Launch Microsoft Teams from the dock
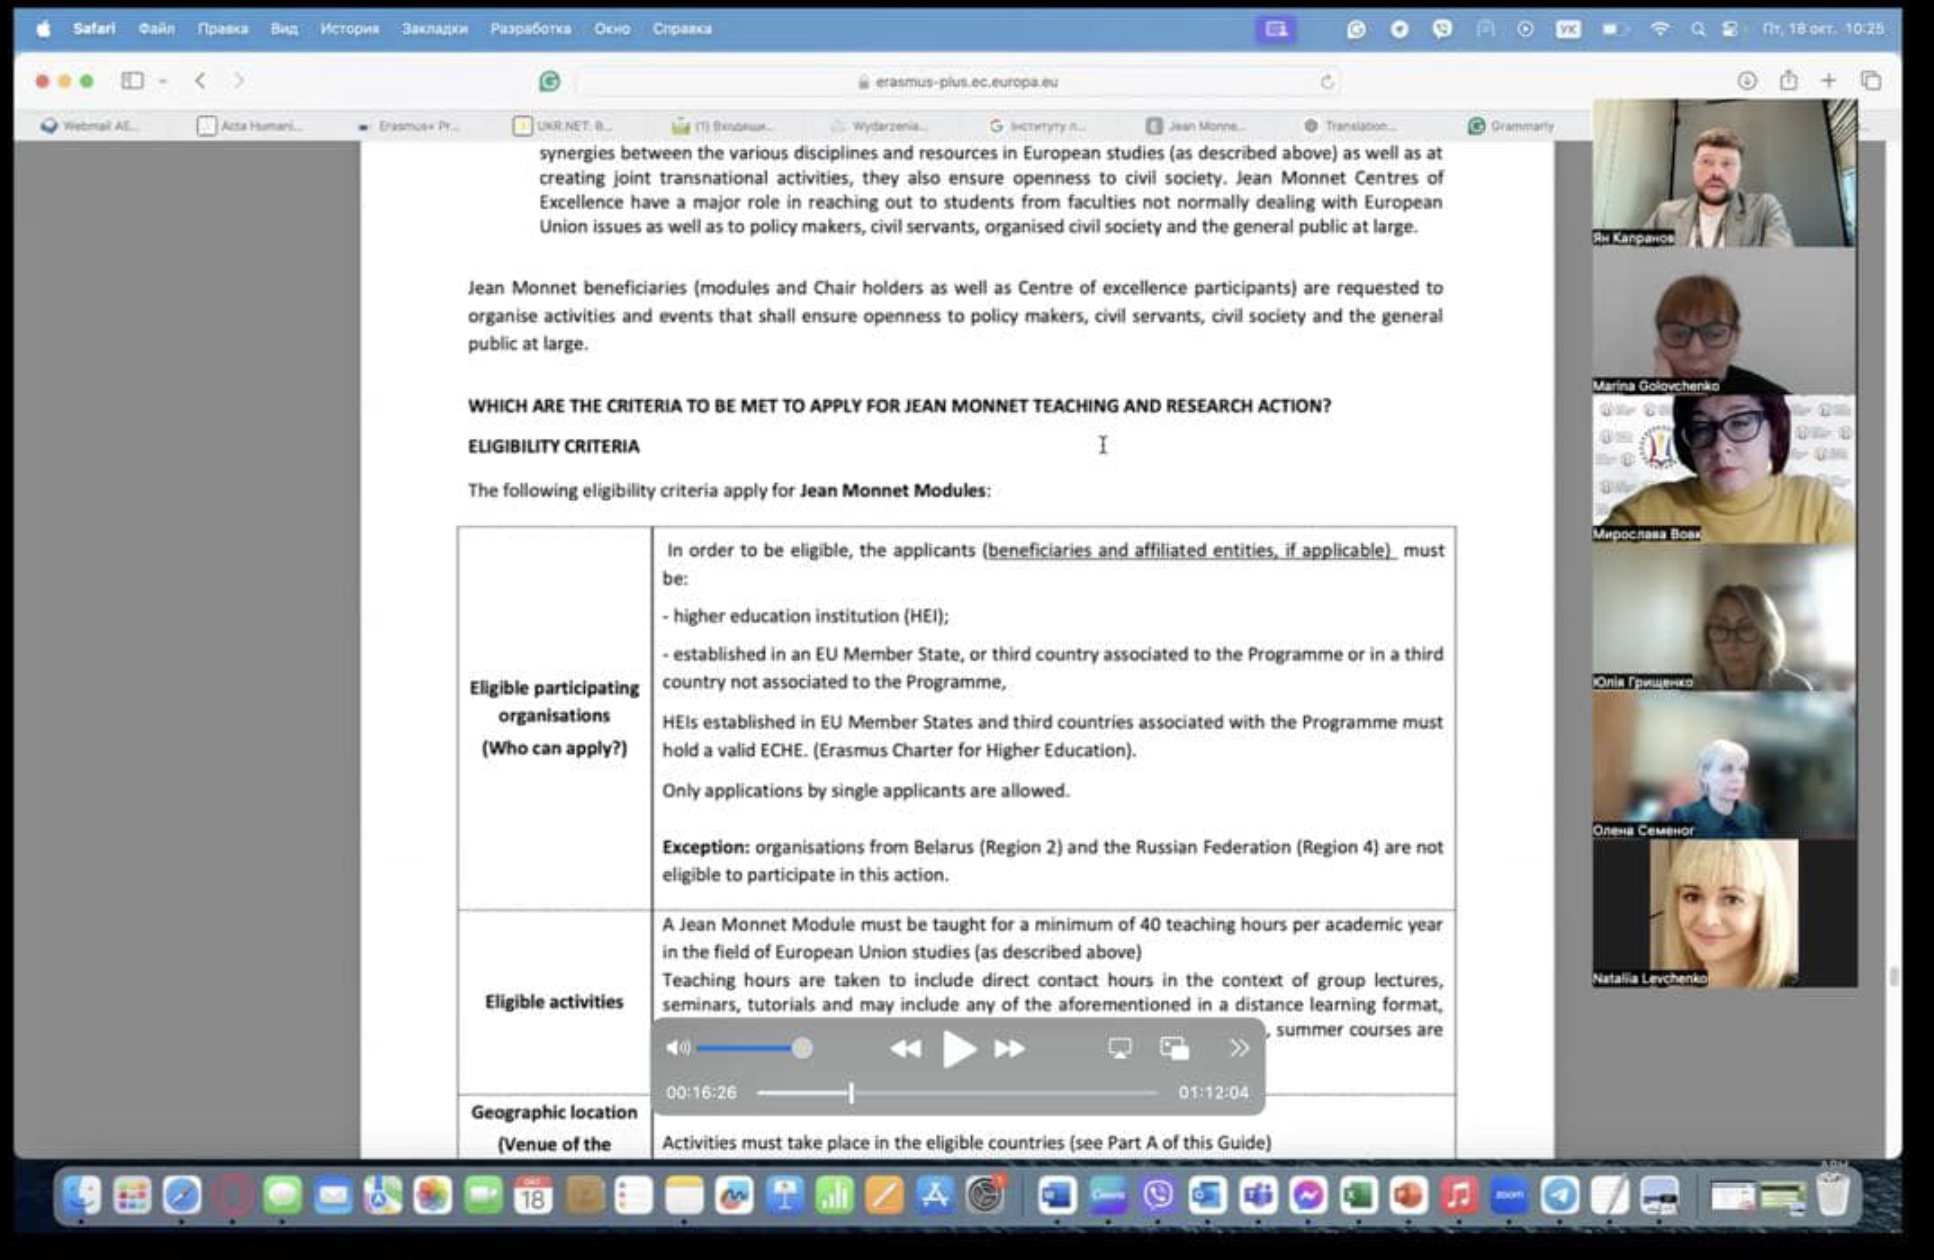Image resolution: width=1934 pixels, height=1260 pixels. tap(1258, 1195)
